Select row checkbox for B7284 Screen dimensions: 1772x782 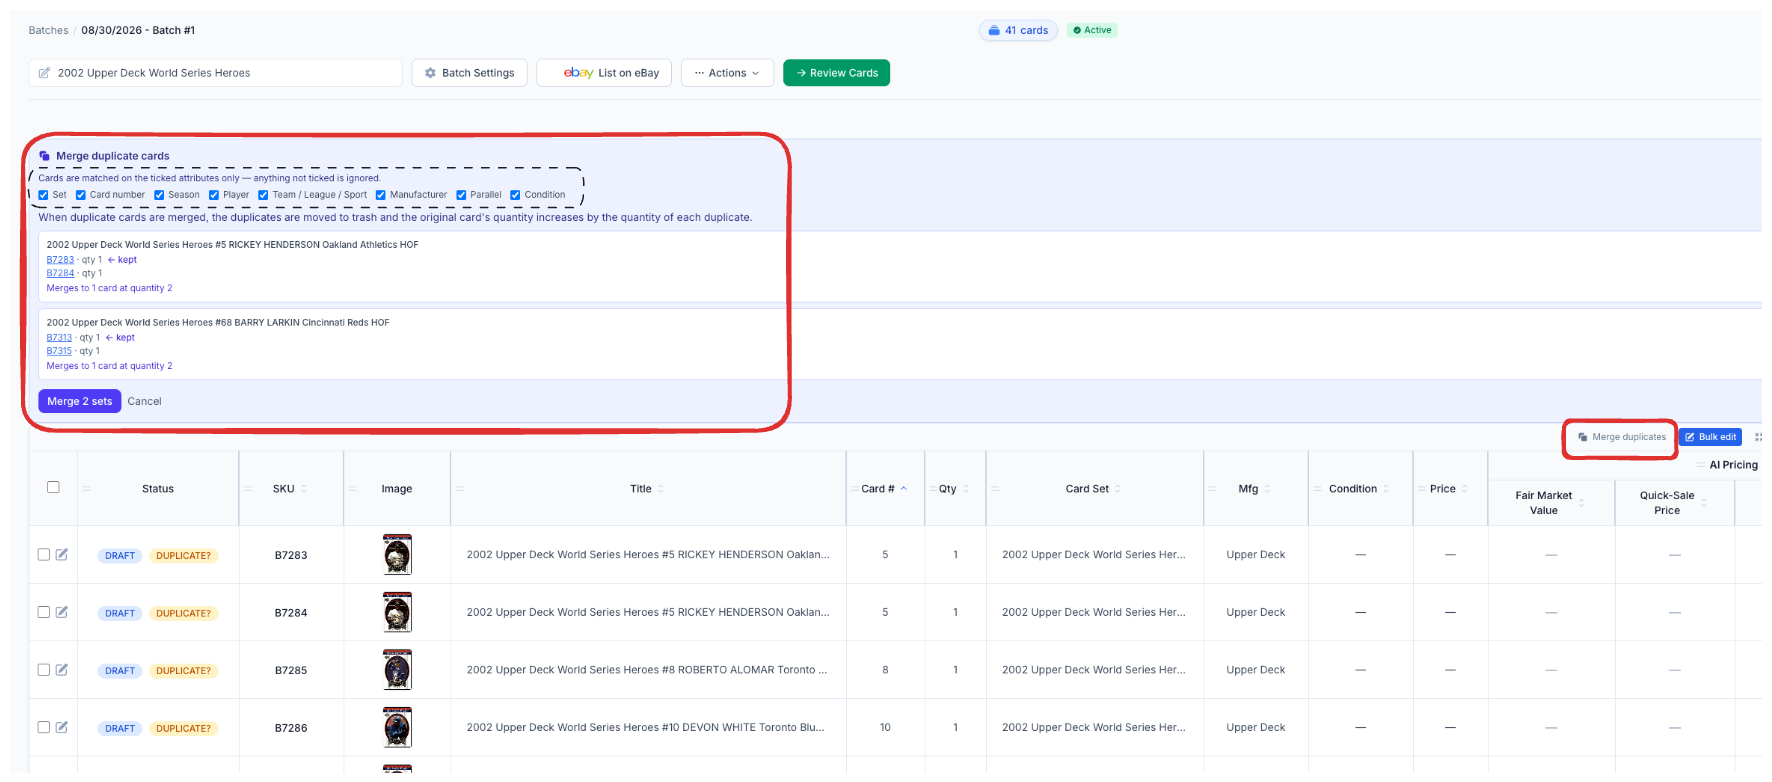point(43,612)
